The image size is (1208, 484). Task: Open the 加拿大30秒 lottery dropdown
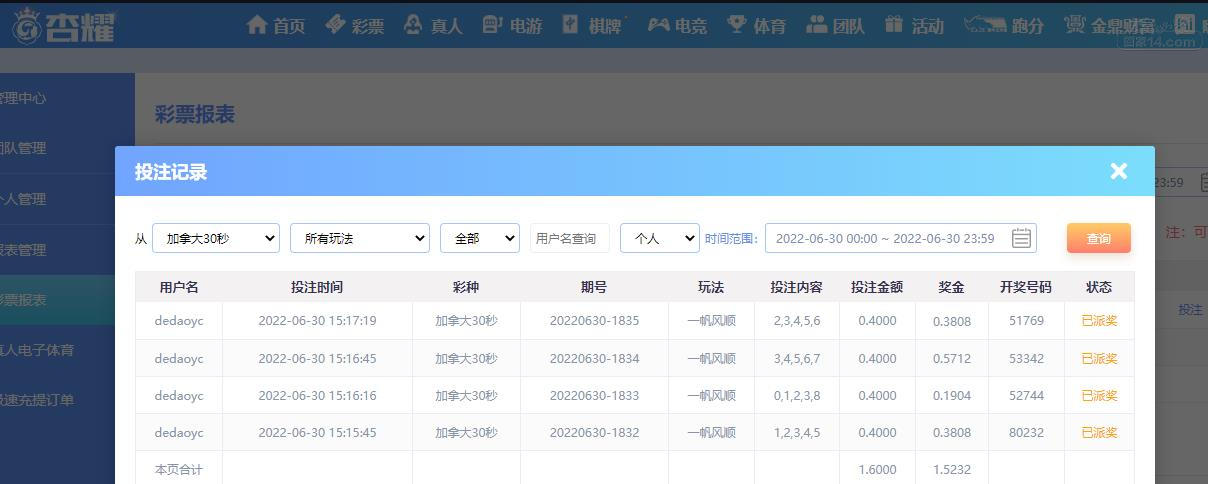(216, 238)
